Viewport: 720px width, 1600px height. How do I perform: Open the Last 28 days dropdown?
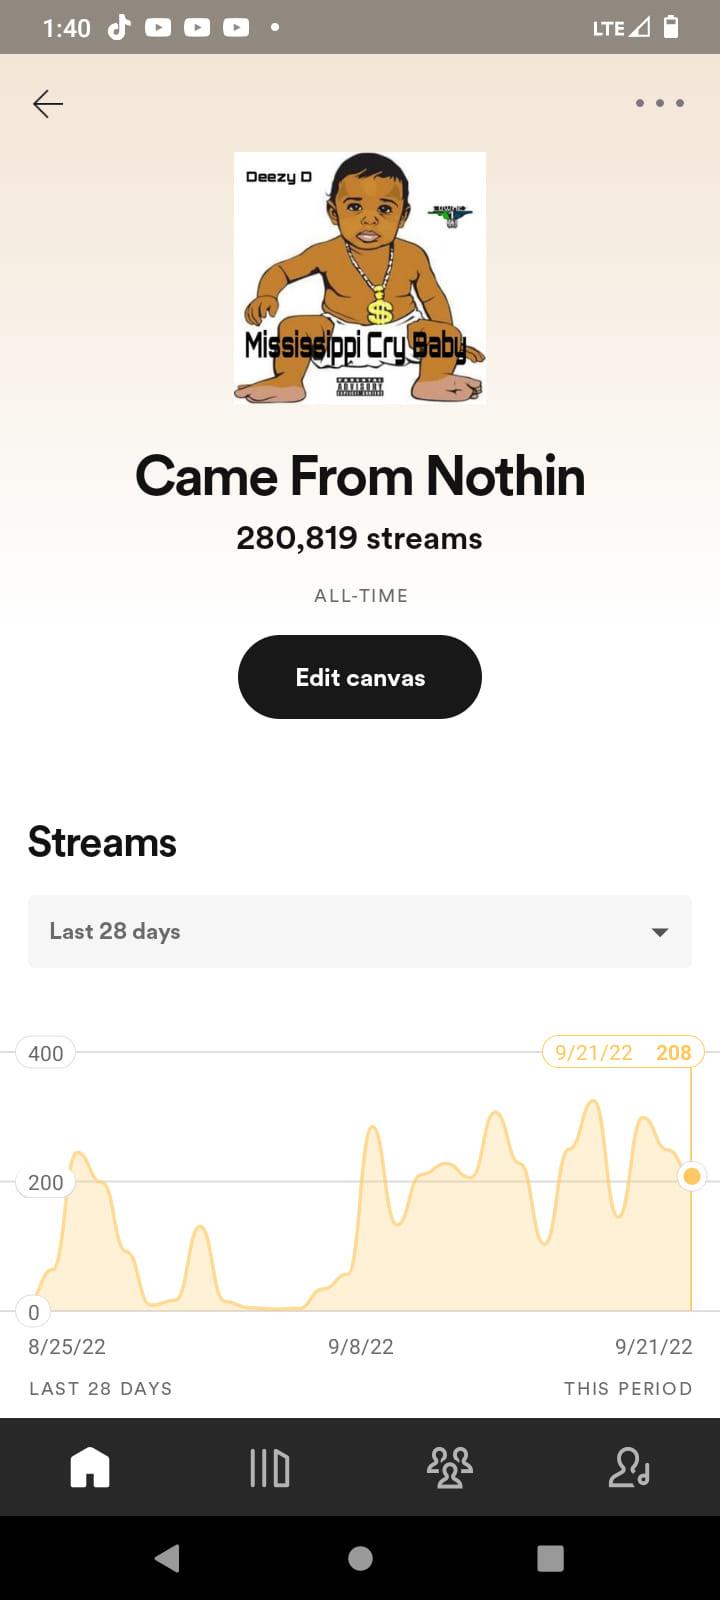tap(360, 931)
